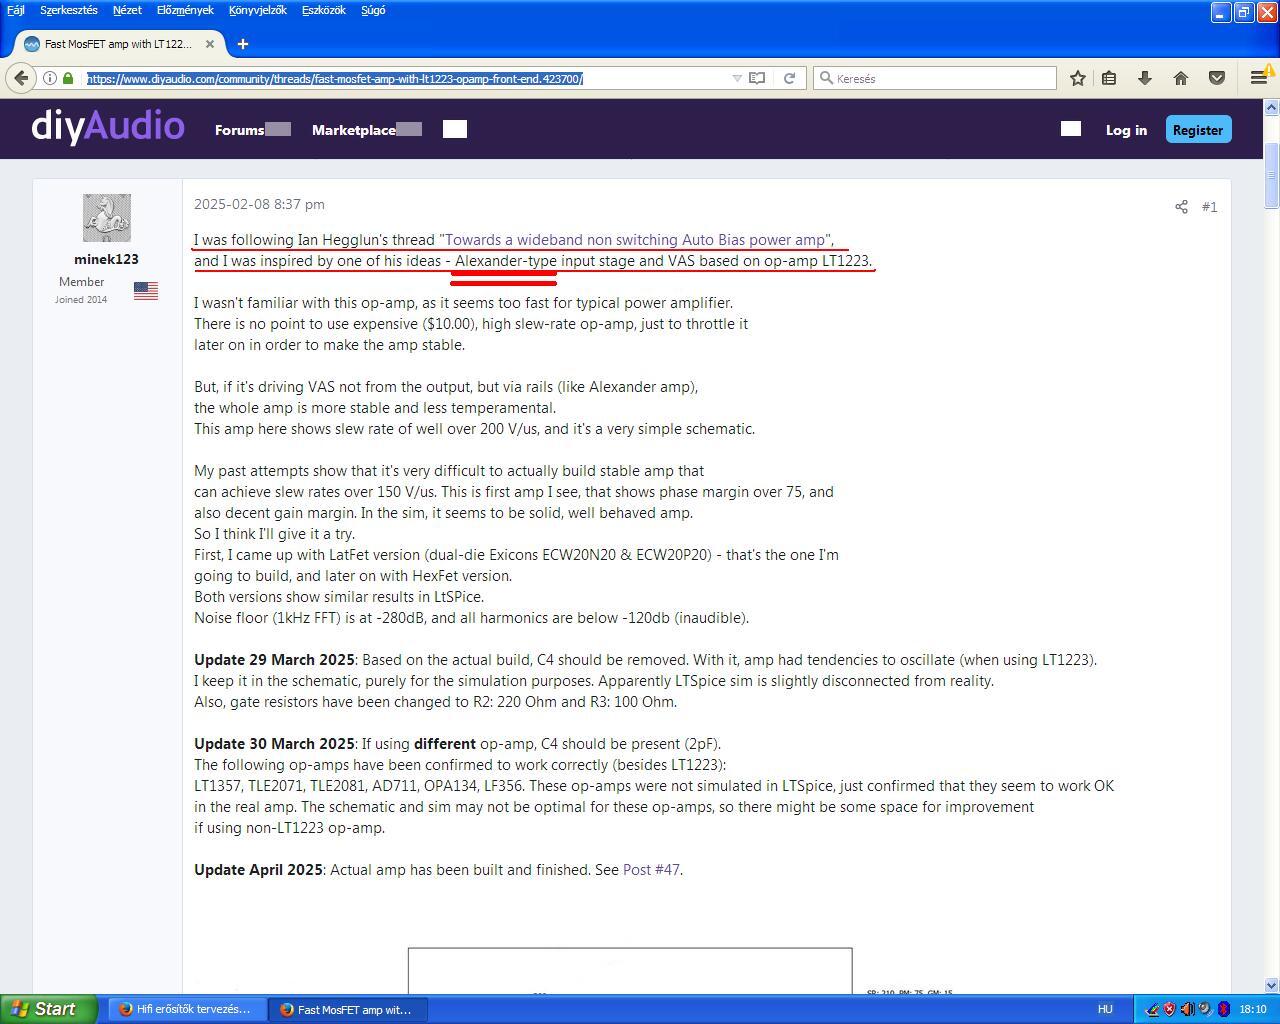Screen dimensions: 1280x1024
Task: Click the Log in link
Action: pos(1126,130)
